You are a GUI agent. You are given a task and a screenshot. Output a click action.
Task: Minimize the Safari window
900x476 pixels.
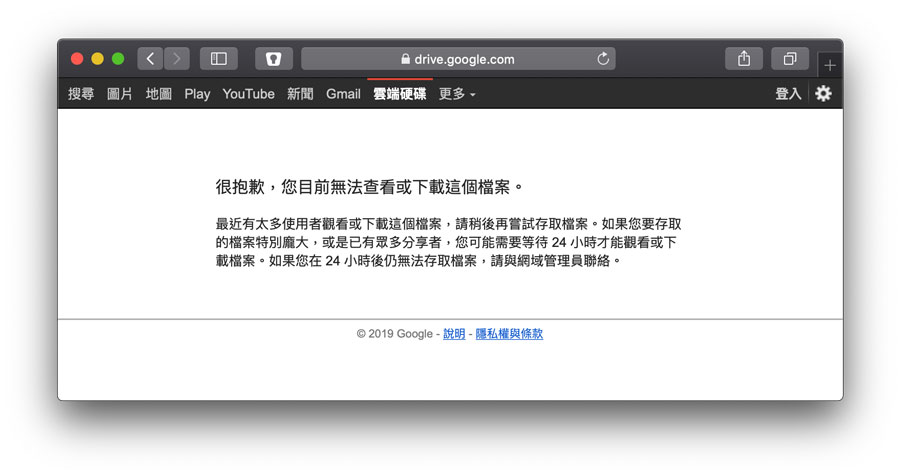pos(98,59)
